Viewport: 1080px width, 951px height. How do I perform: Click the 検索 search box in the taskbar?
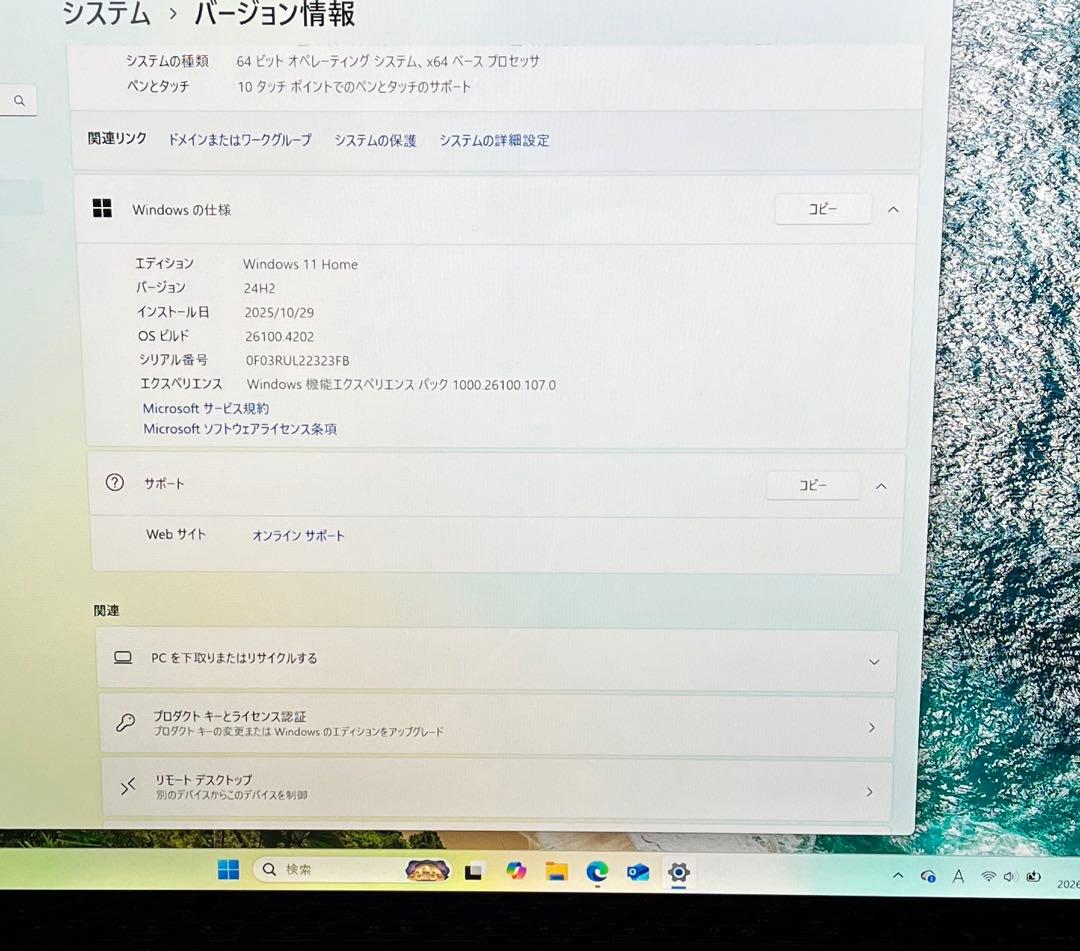340,870
